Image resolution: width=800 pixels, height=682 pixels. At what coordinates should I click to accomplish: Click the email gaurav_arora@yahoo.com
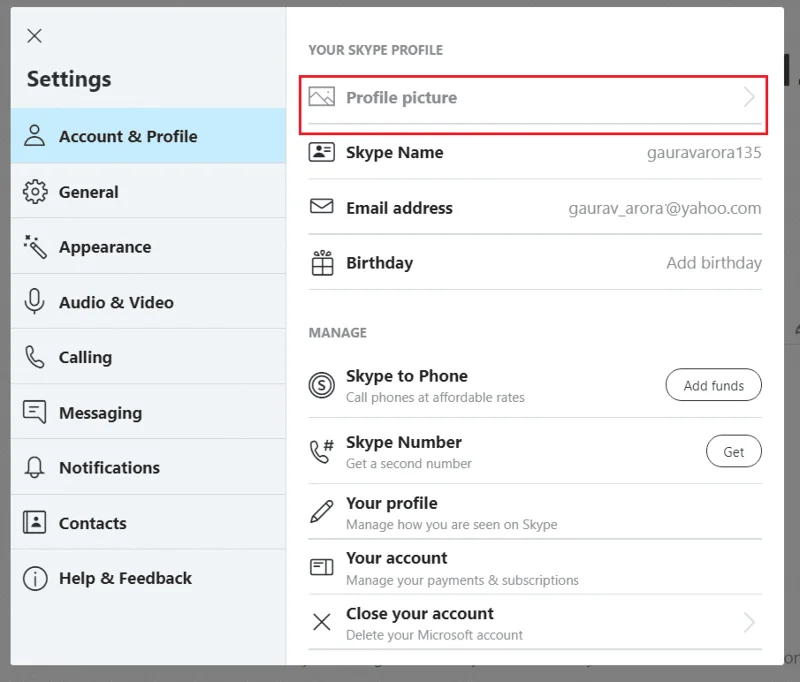(665, 208)
